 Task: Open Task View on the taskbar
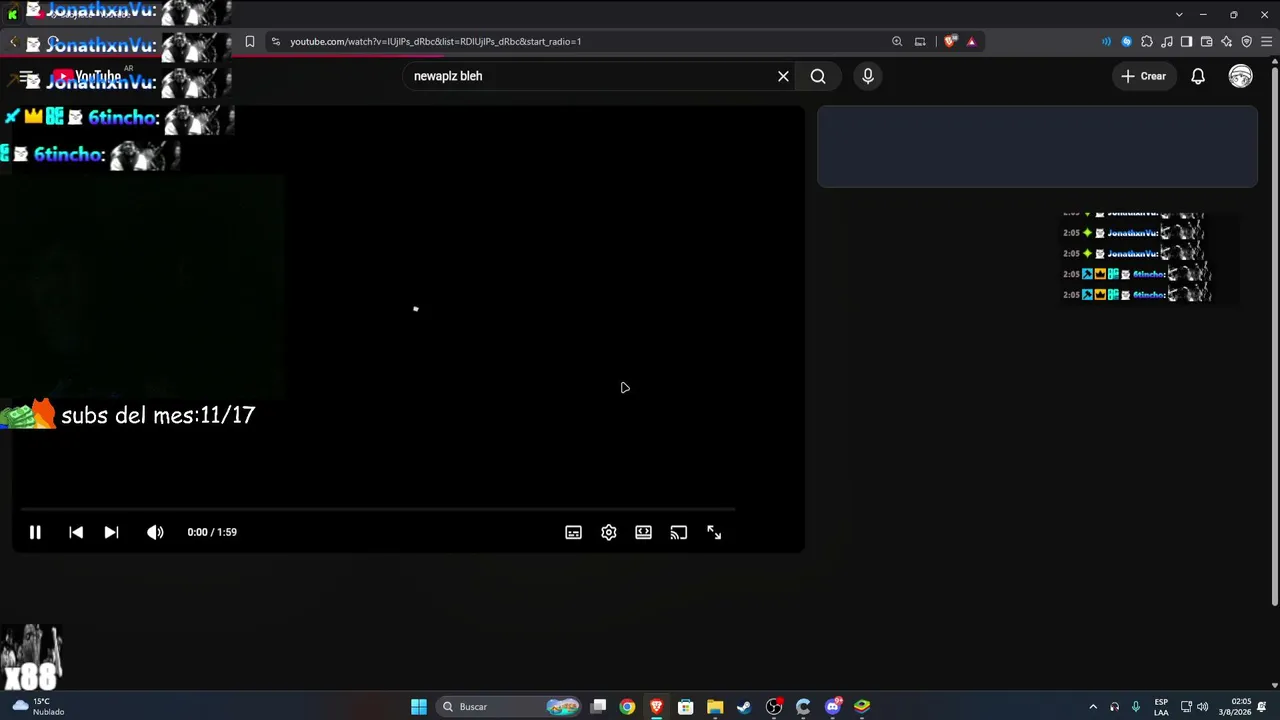pos(598,707)
